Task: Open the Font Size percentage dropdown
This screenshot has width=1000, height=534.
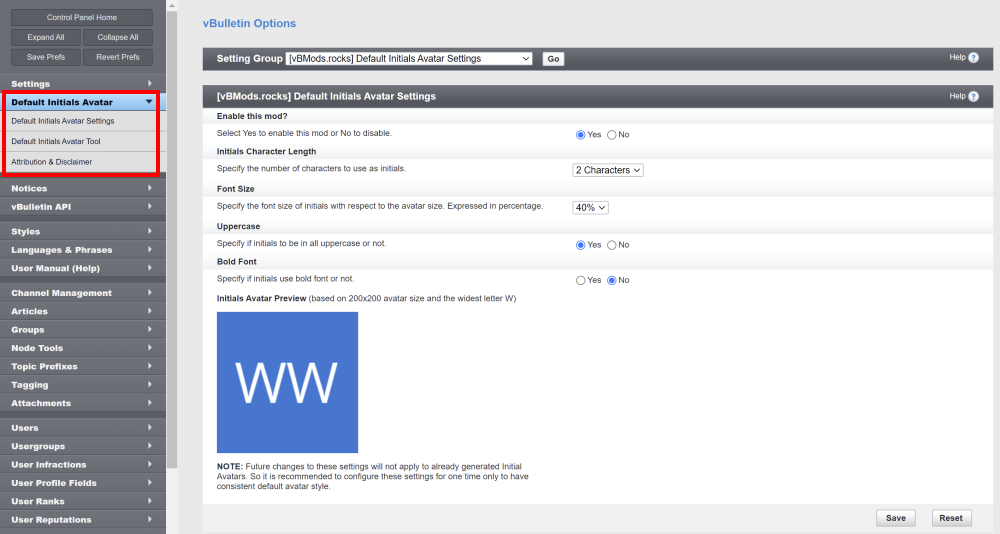Action: 590,207
